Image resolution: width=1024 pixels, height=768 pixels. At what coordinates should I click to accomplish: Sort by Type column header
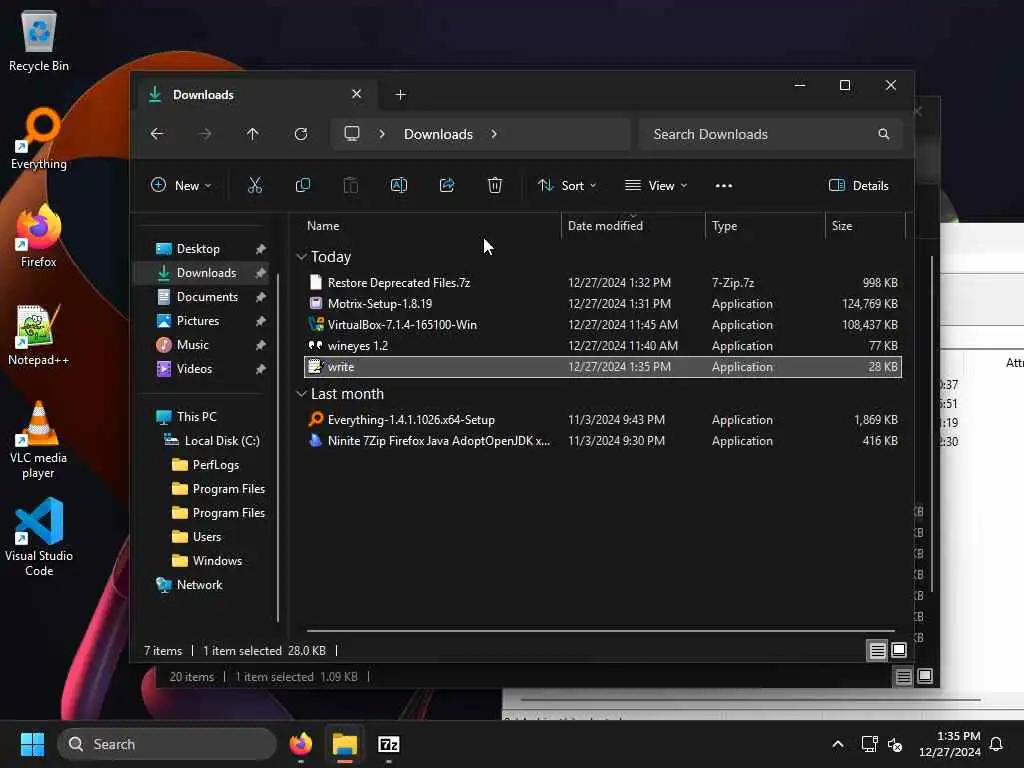pyautogui.click(x=765, y=225)
